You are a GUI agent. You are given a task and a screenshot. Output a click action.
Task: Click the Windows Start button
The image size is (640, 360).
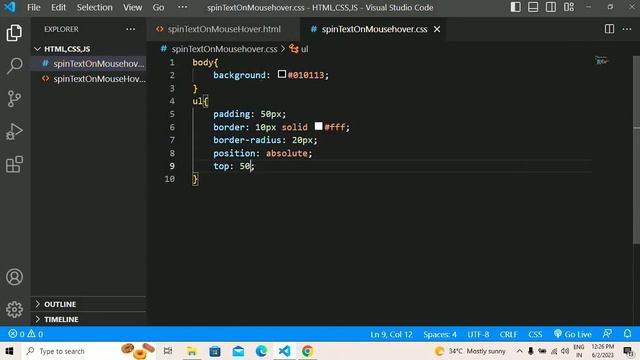[9, 351]
